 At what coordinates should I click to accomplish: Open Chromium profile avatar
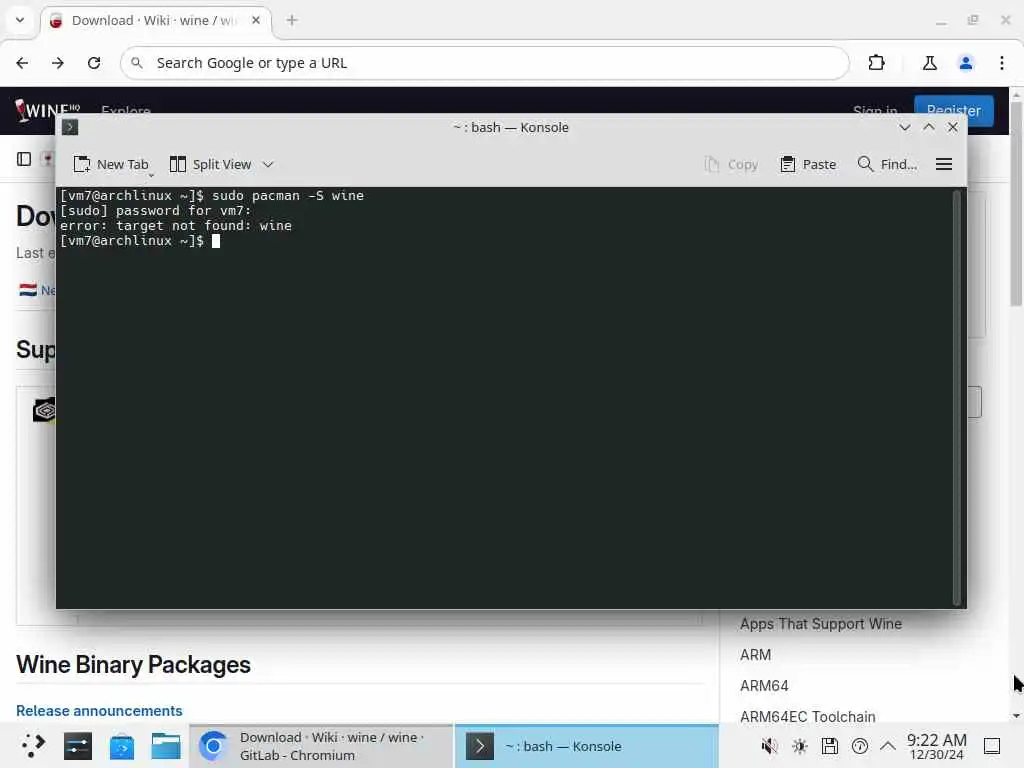tap(966, 63)
